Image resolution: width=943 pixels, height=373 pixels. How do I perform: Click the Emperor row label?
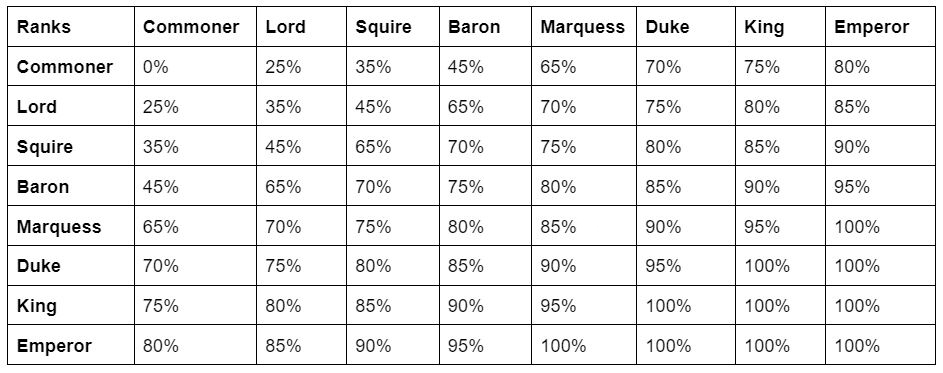[71, 345]
